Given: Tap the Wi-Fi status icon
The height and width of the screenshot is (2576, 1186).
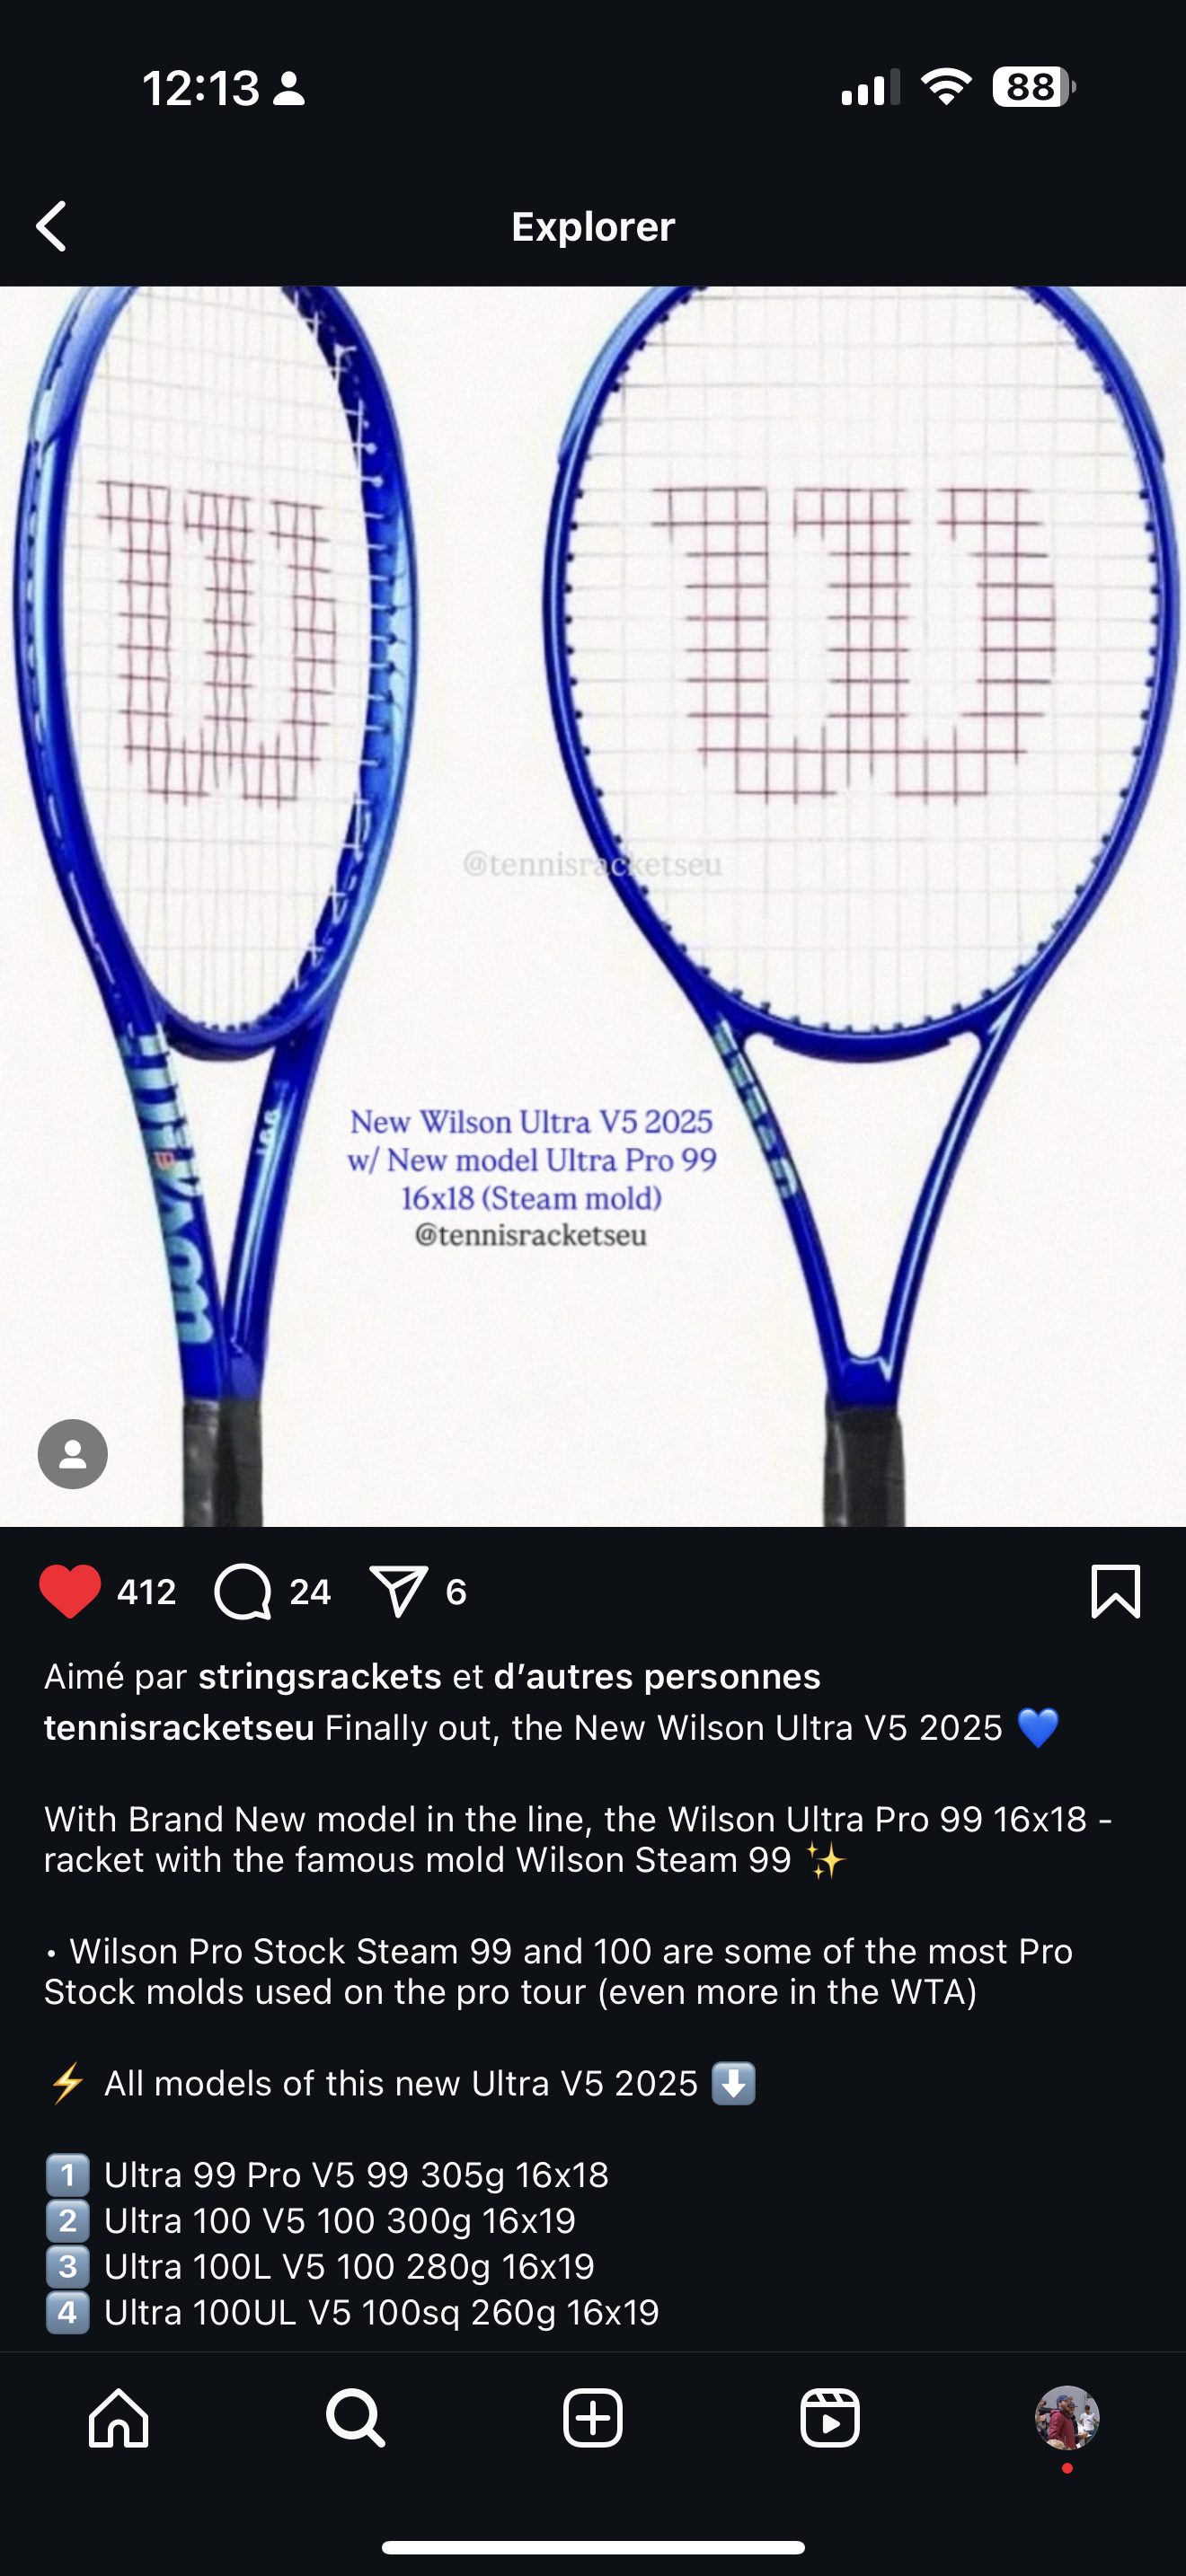Looking at the screenshot, I should pyautogui.click(x=946, y=87).
